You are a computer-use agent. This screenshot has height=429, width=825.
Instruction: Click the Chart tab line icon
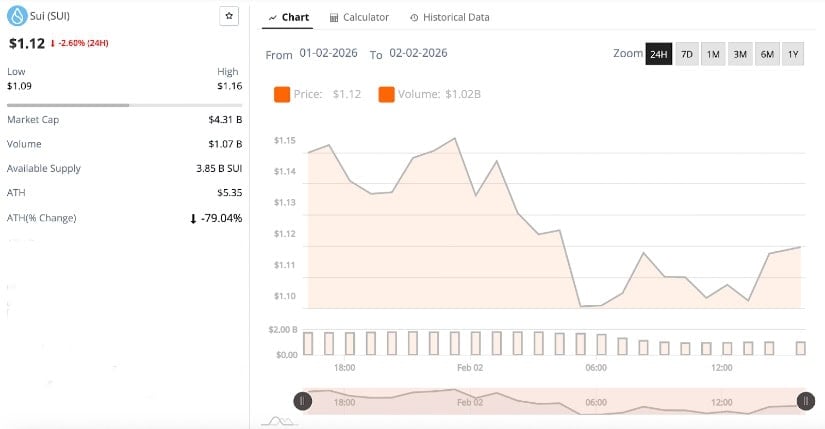point(273,18)
